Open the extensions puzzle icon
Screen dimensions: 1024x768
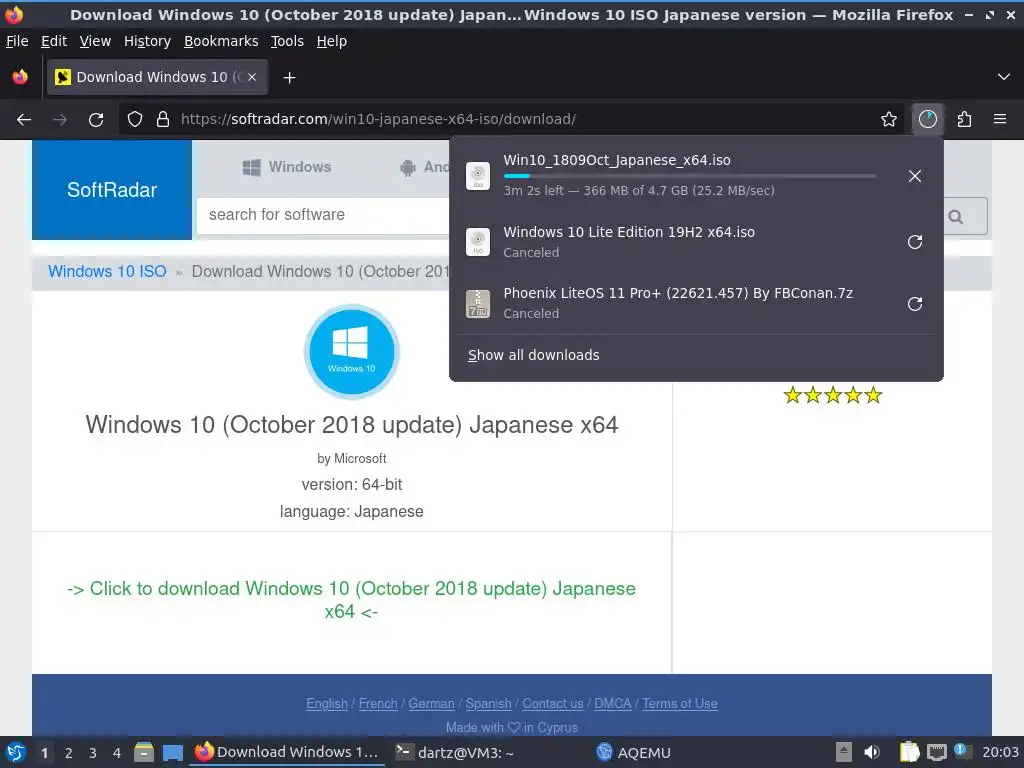(964, 120)
